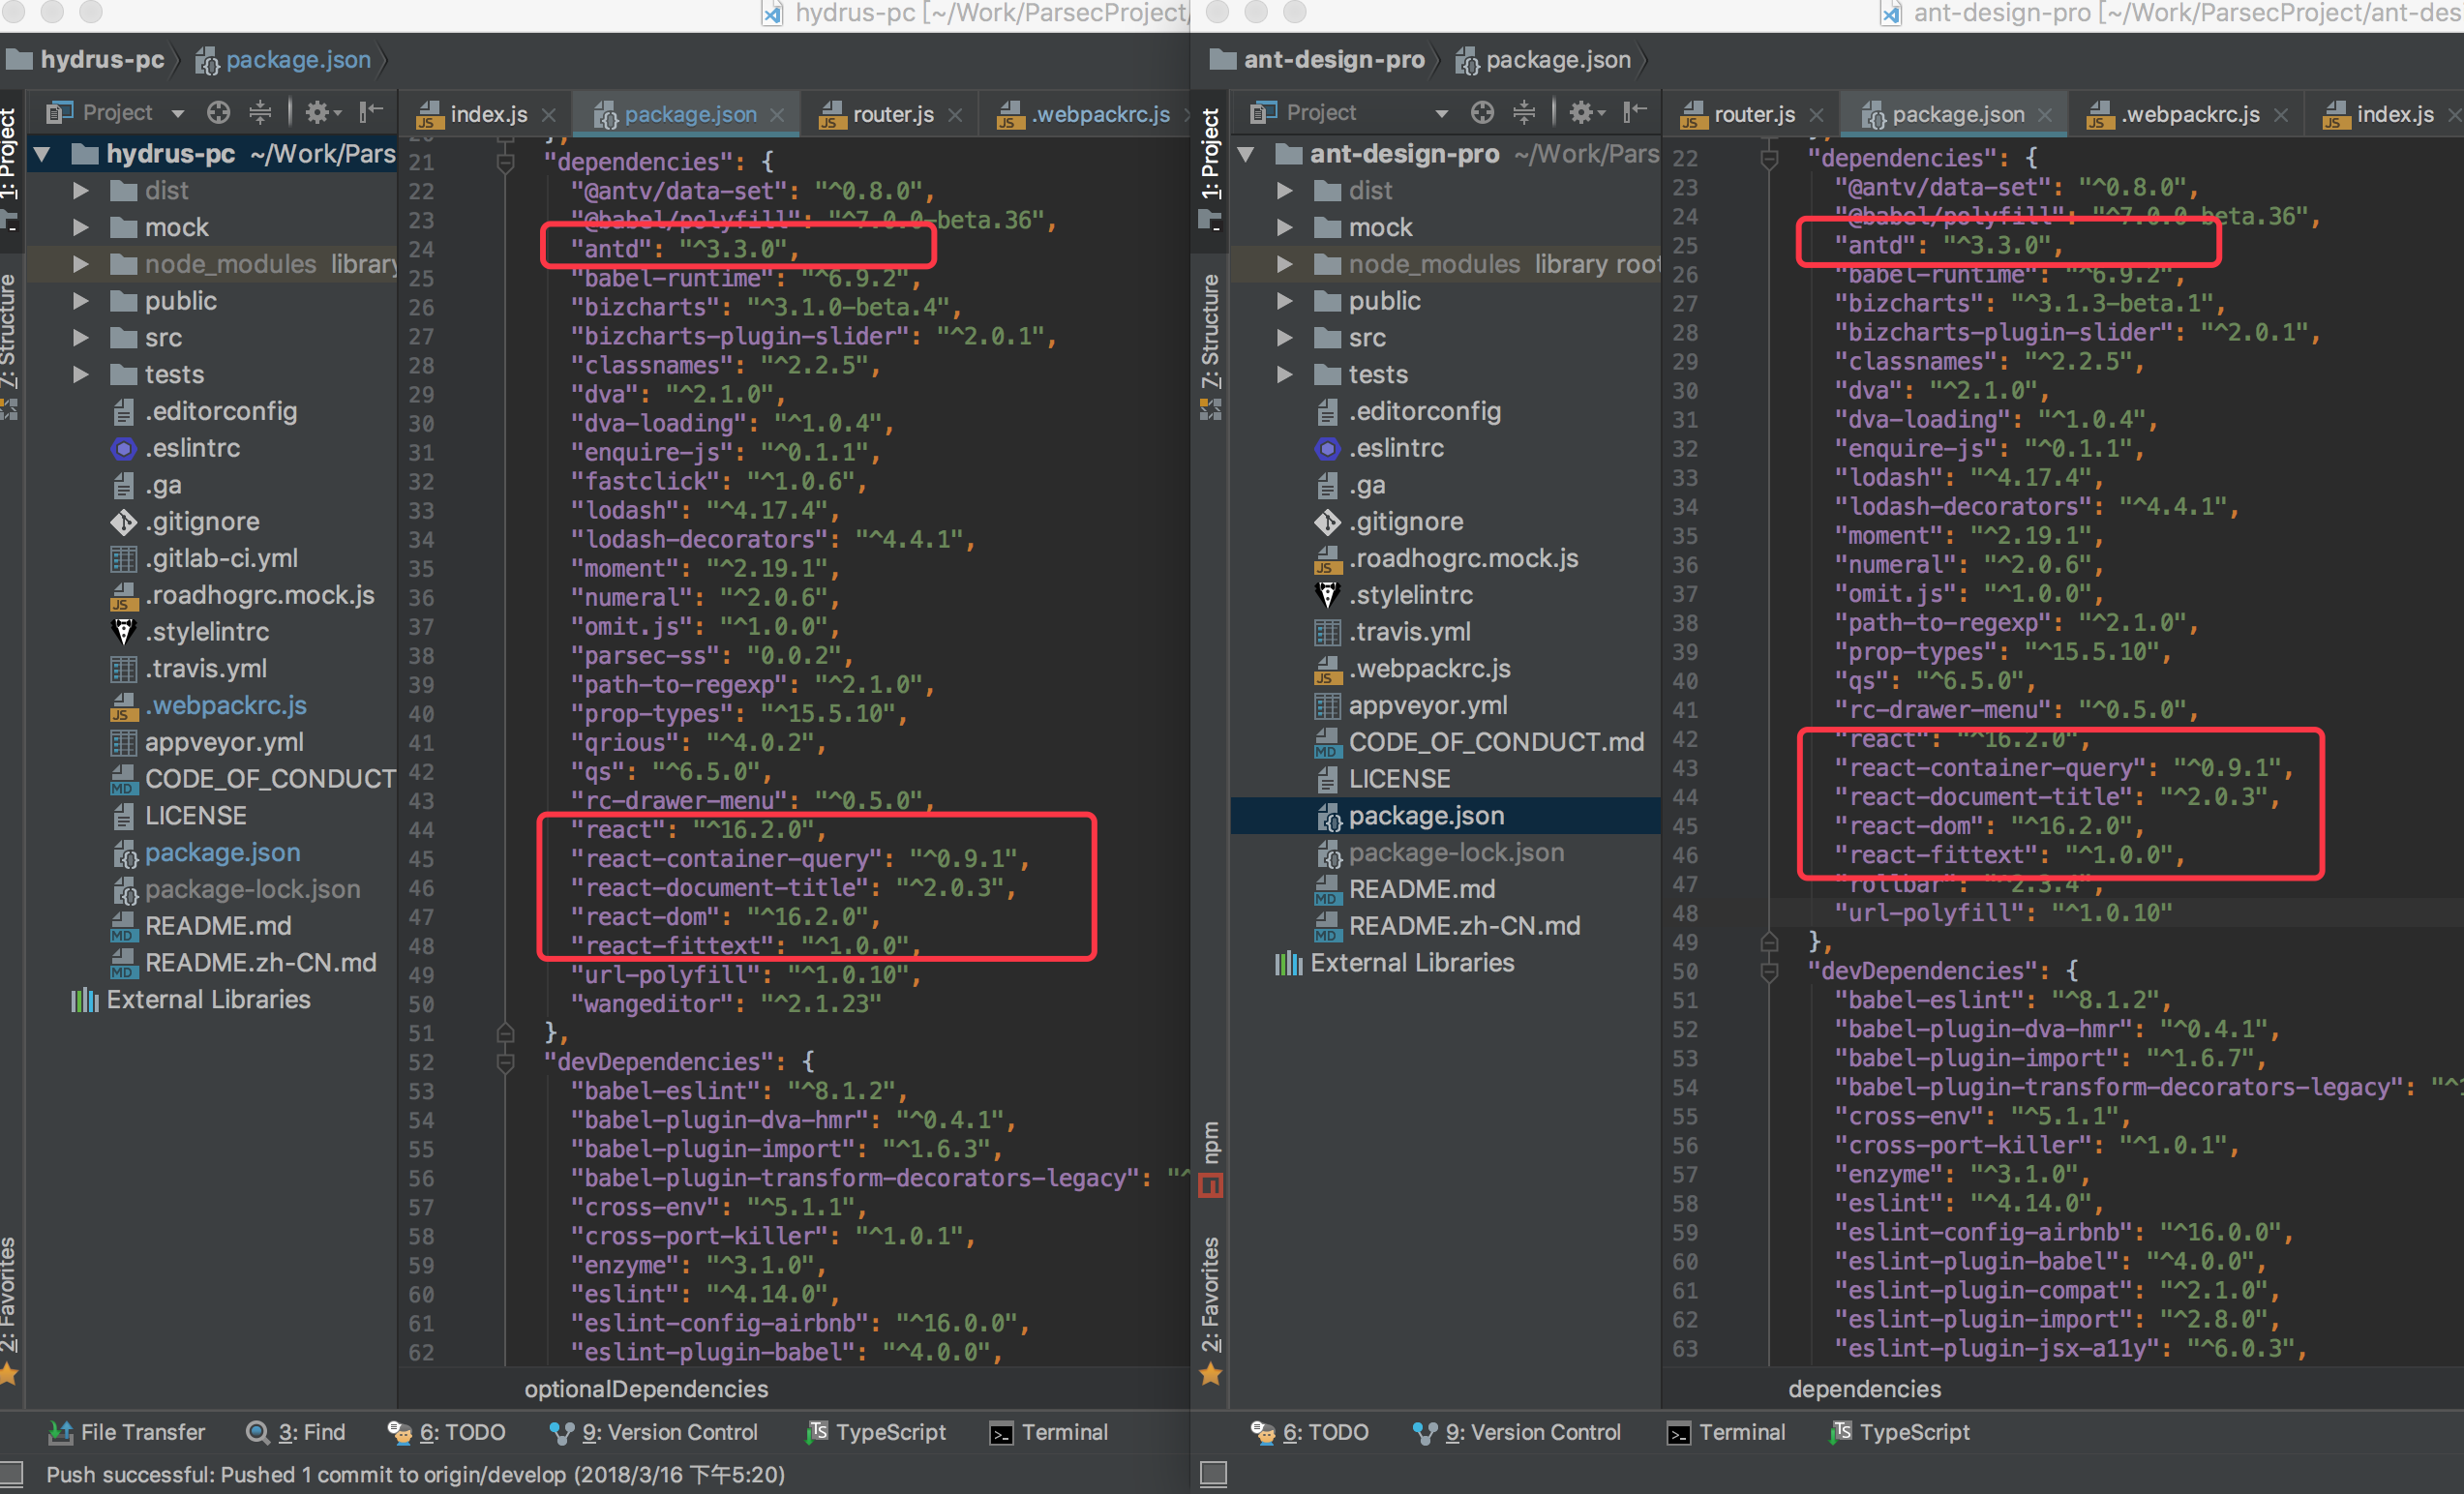Open Terminal in ant-design-pro window
This screenshot has width=2464, height=1494.
click(1726, 1432)
